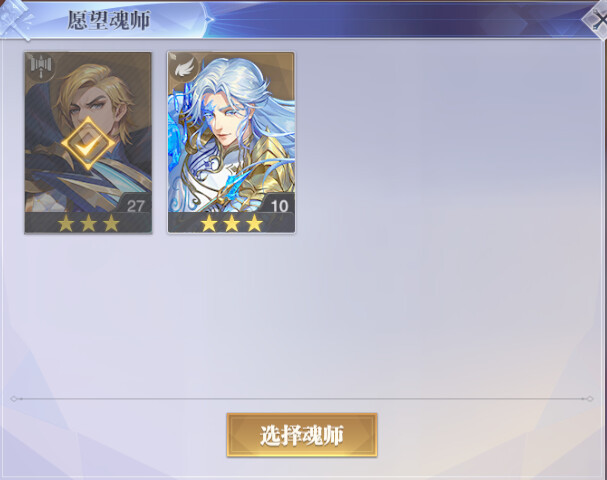
Task: Click the right diamond end of the divider line
Action: [590, 399]
